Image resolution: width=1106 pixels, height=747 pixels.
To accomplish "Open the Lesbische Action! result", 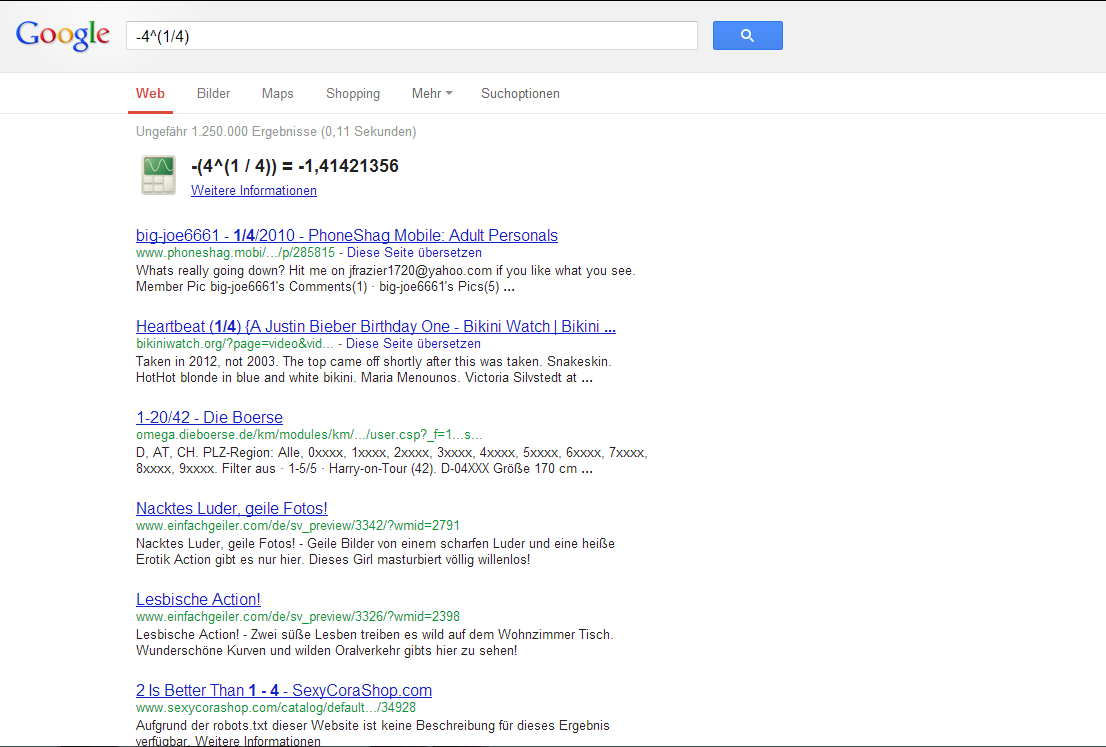I will point(198,600).
